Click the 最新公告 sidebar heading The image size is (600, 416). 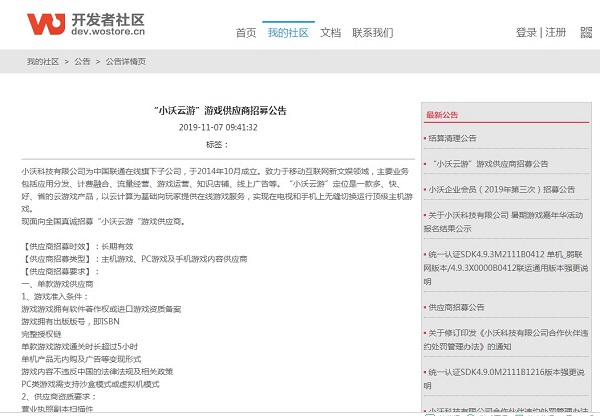442,114
